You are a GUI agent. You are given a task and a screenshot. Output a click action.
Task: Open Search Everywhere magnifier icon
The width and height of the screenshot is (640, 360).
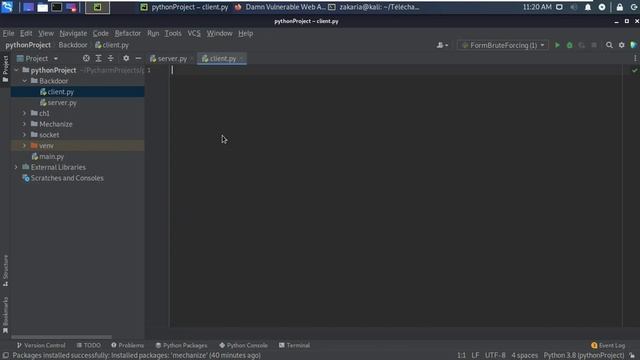click(609, 45)
